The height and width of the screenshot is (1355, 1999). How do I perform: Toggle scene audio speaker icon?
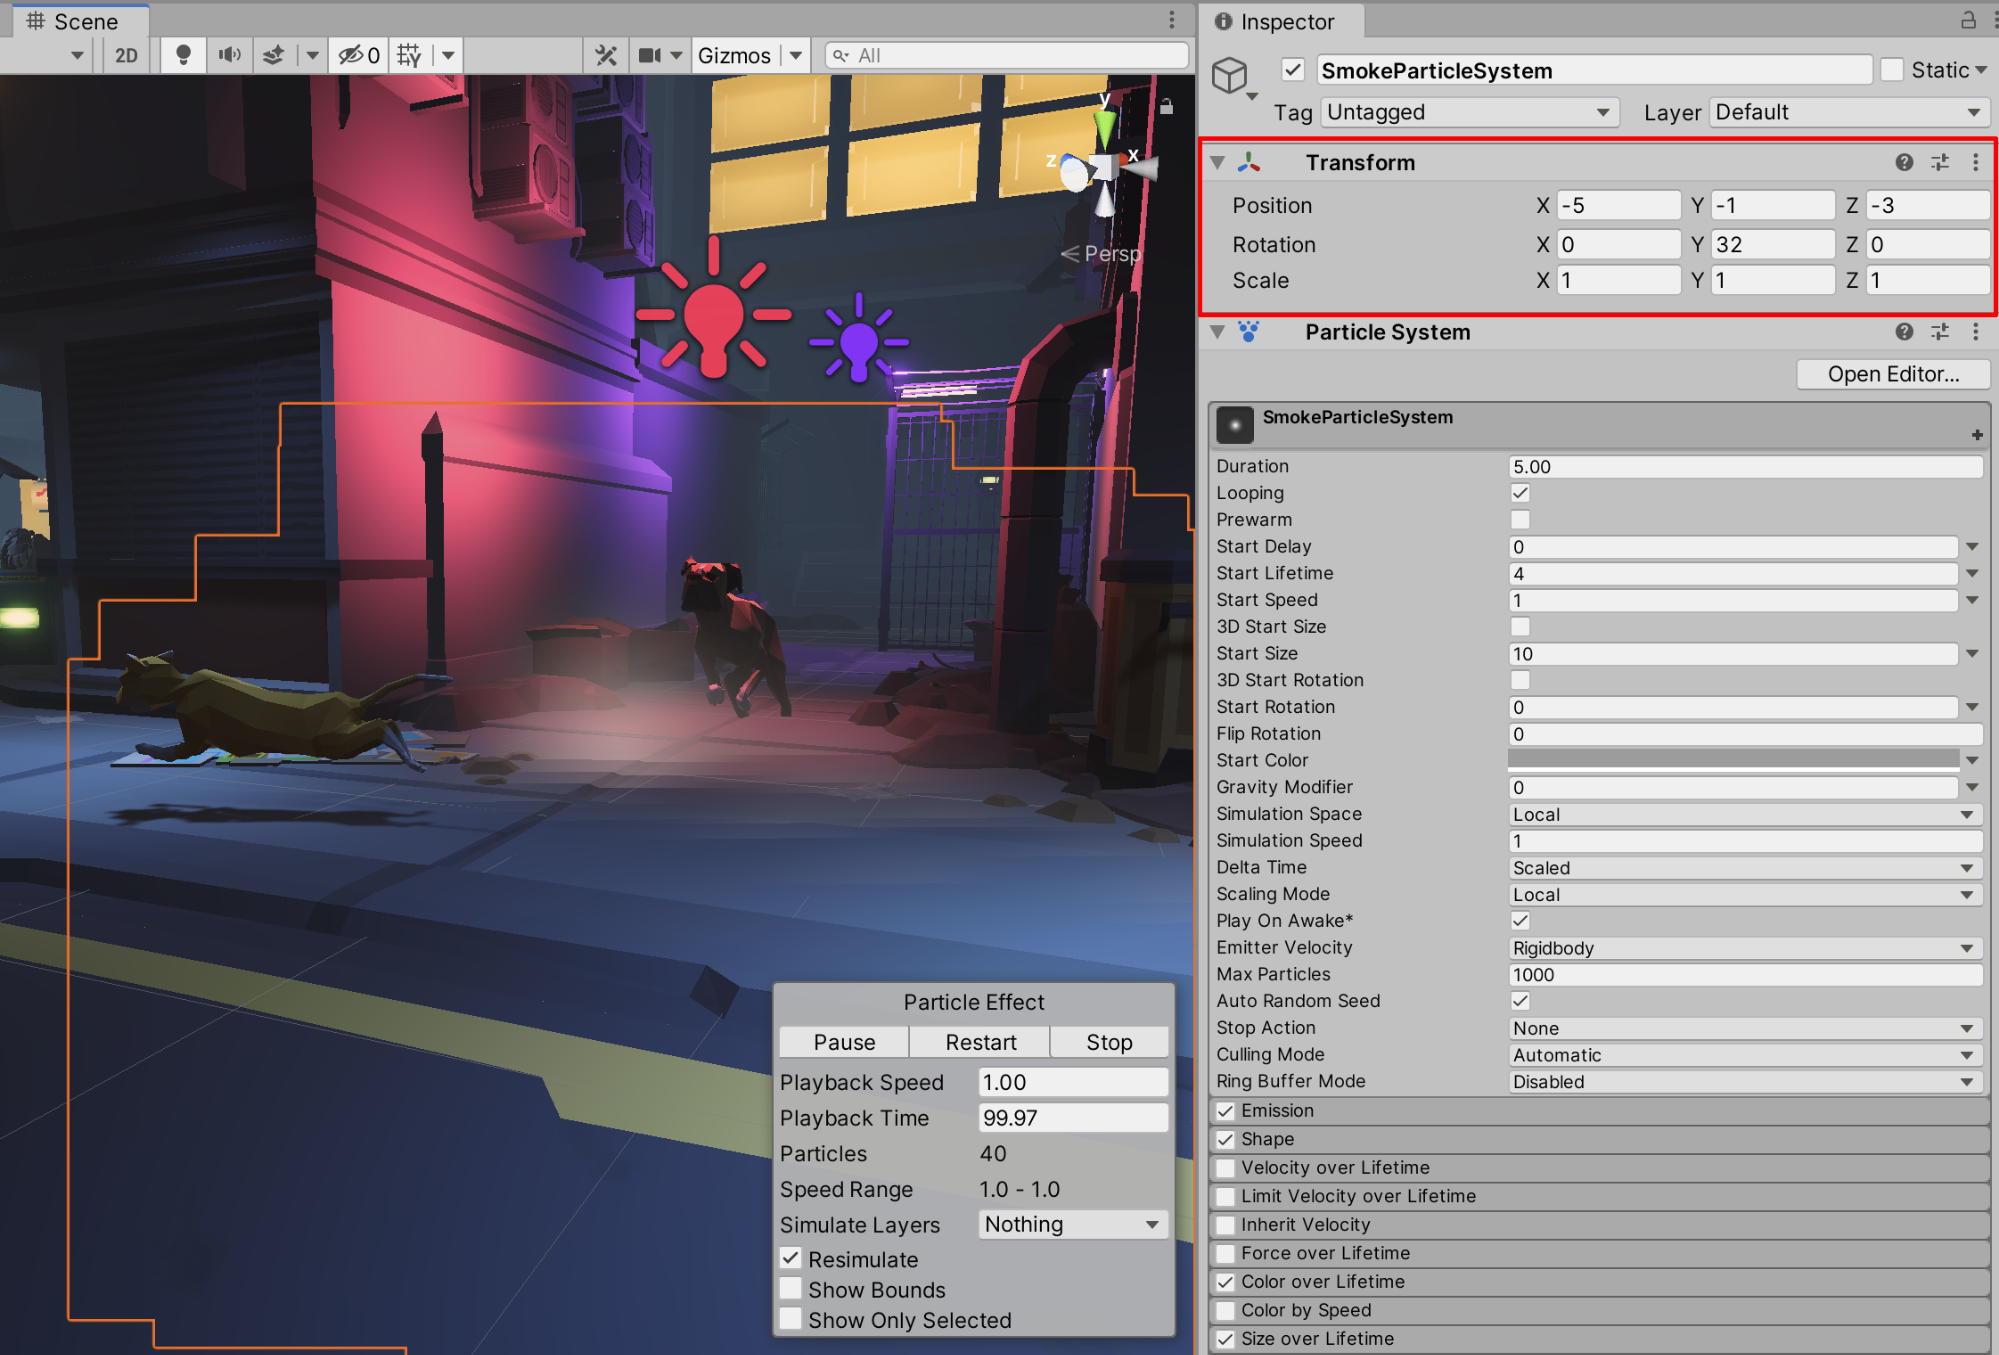pyautogui.click(x=229, y=55)
